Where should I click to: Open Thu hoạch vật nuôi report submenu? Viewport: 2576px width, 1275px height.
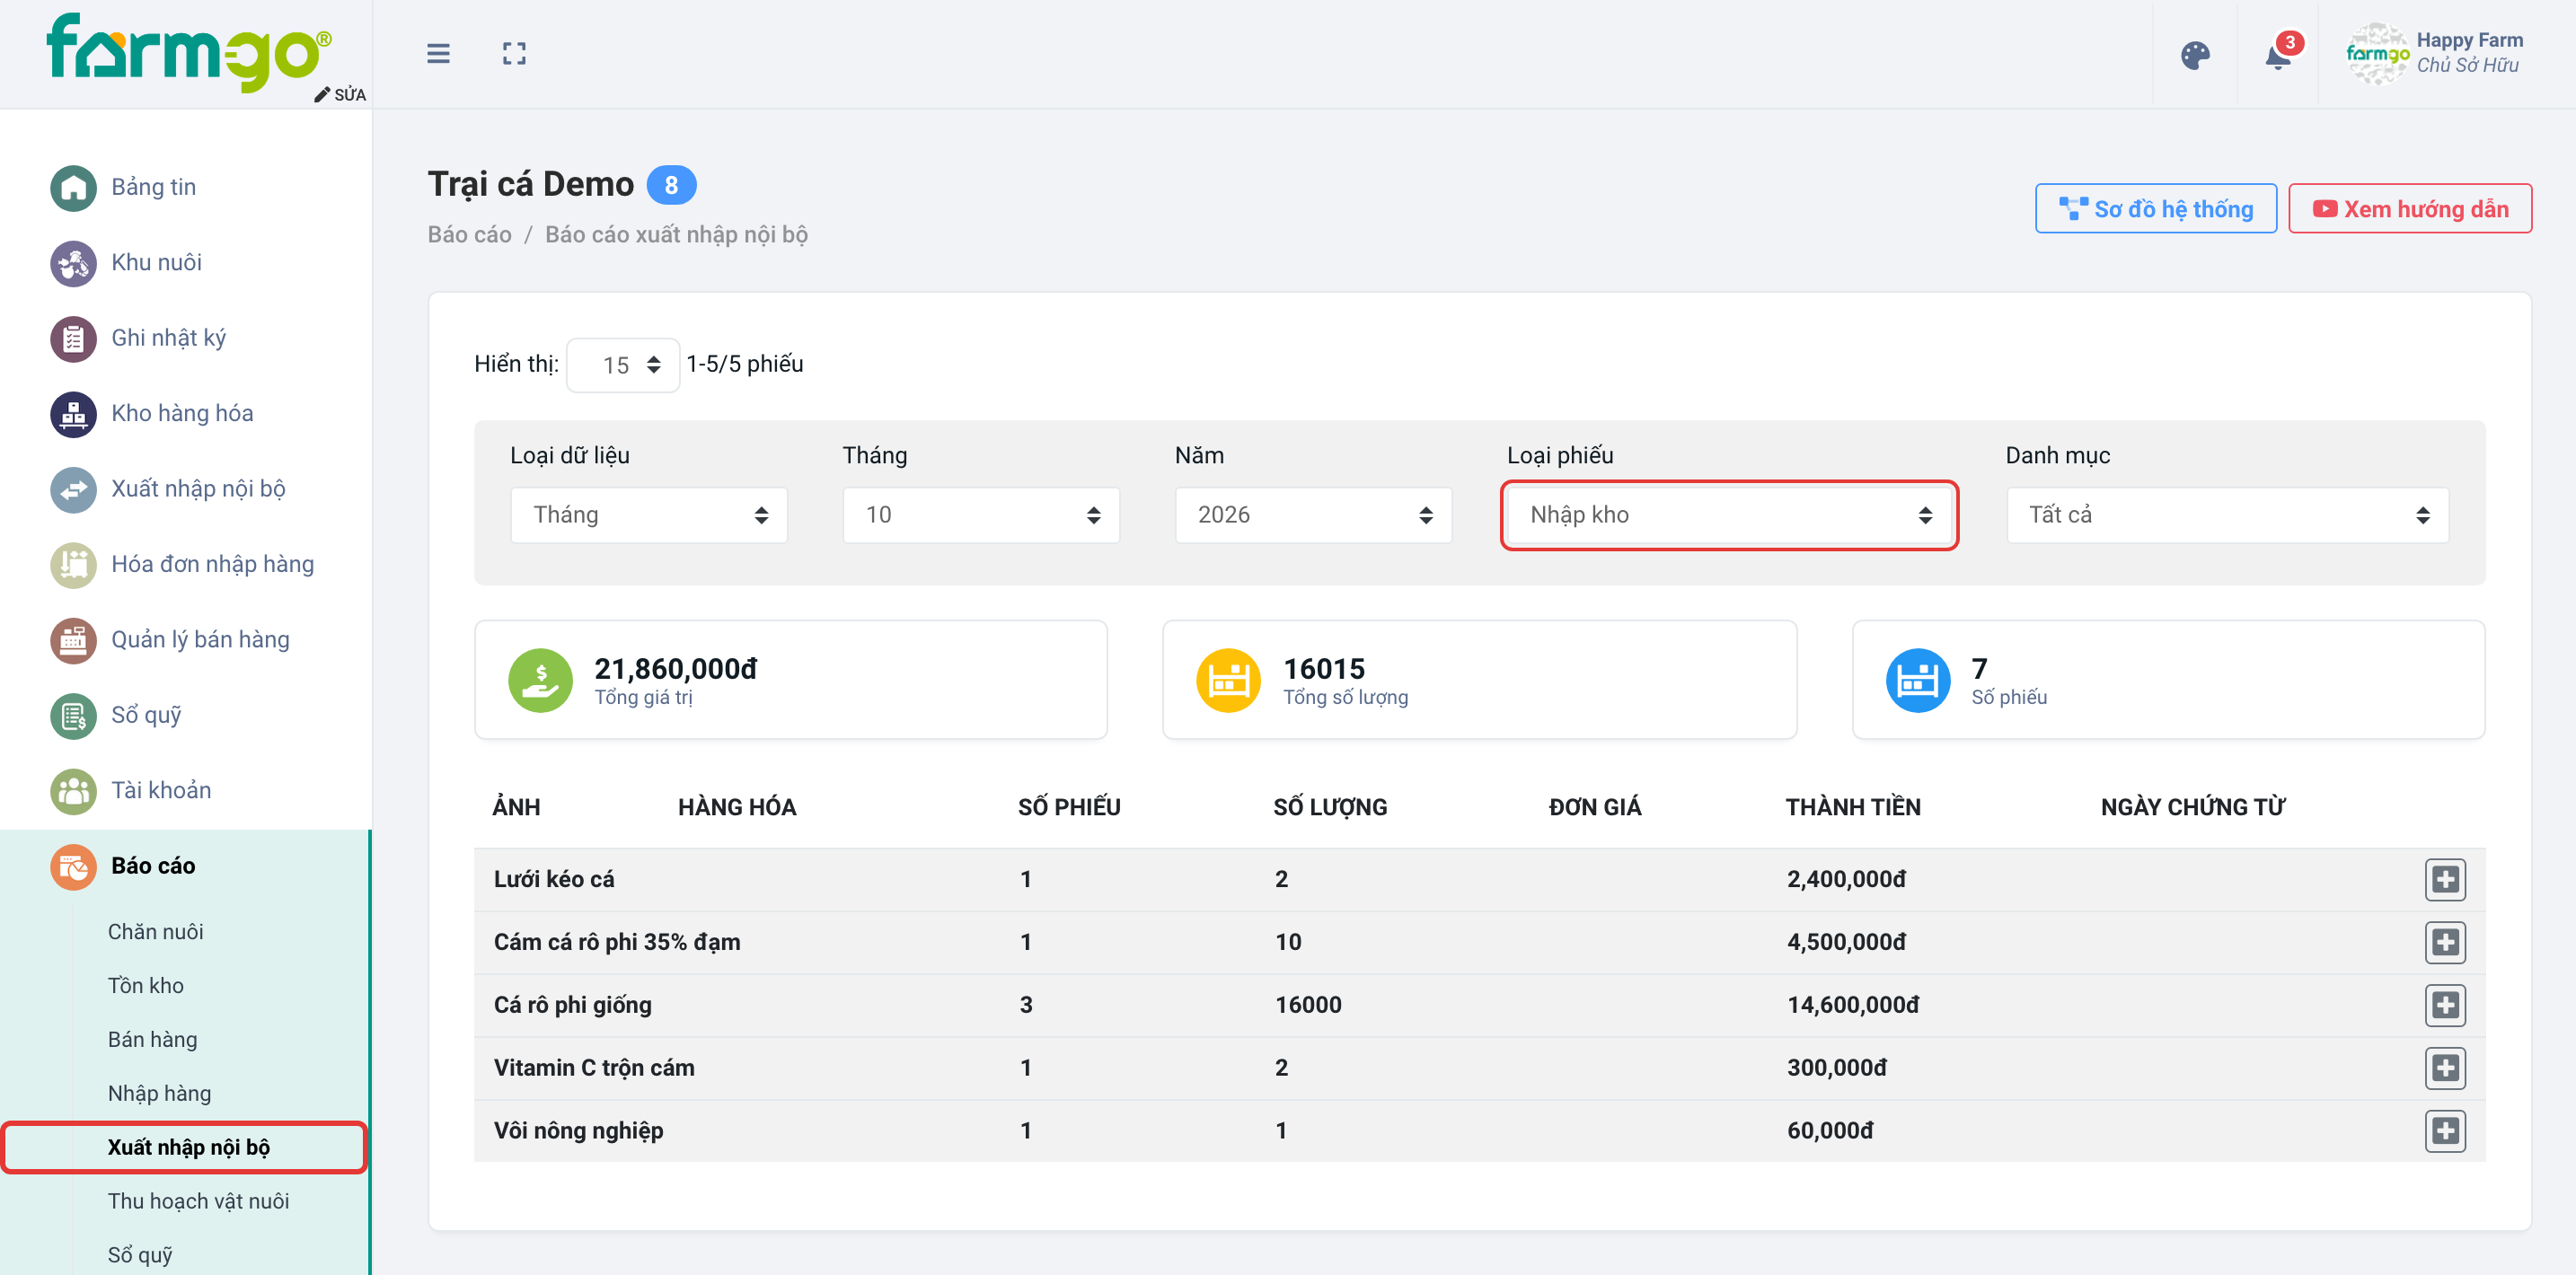(x=198, y=1201)
